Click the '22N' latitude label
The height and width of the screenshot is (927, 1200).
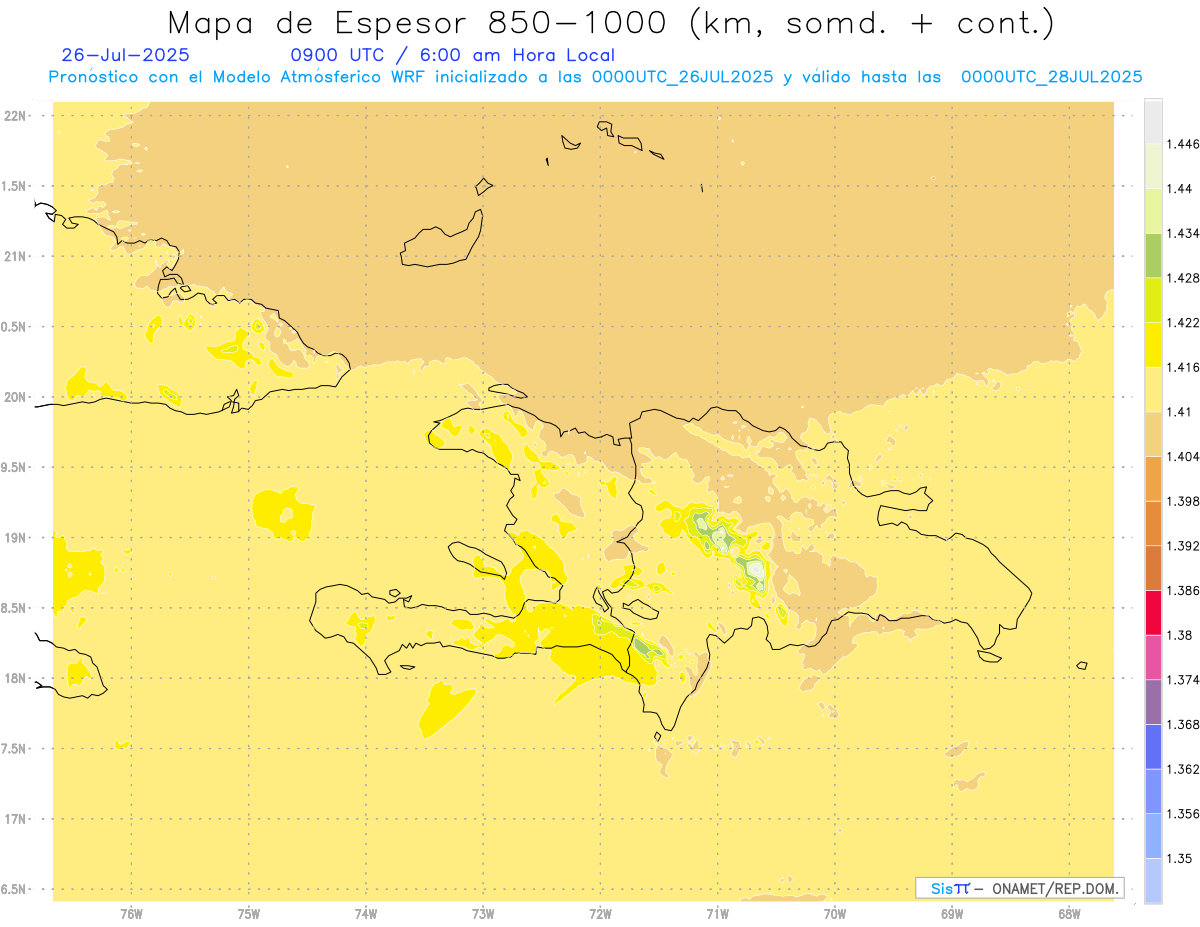[x=15, y=115]
